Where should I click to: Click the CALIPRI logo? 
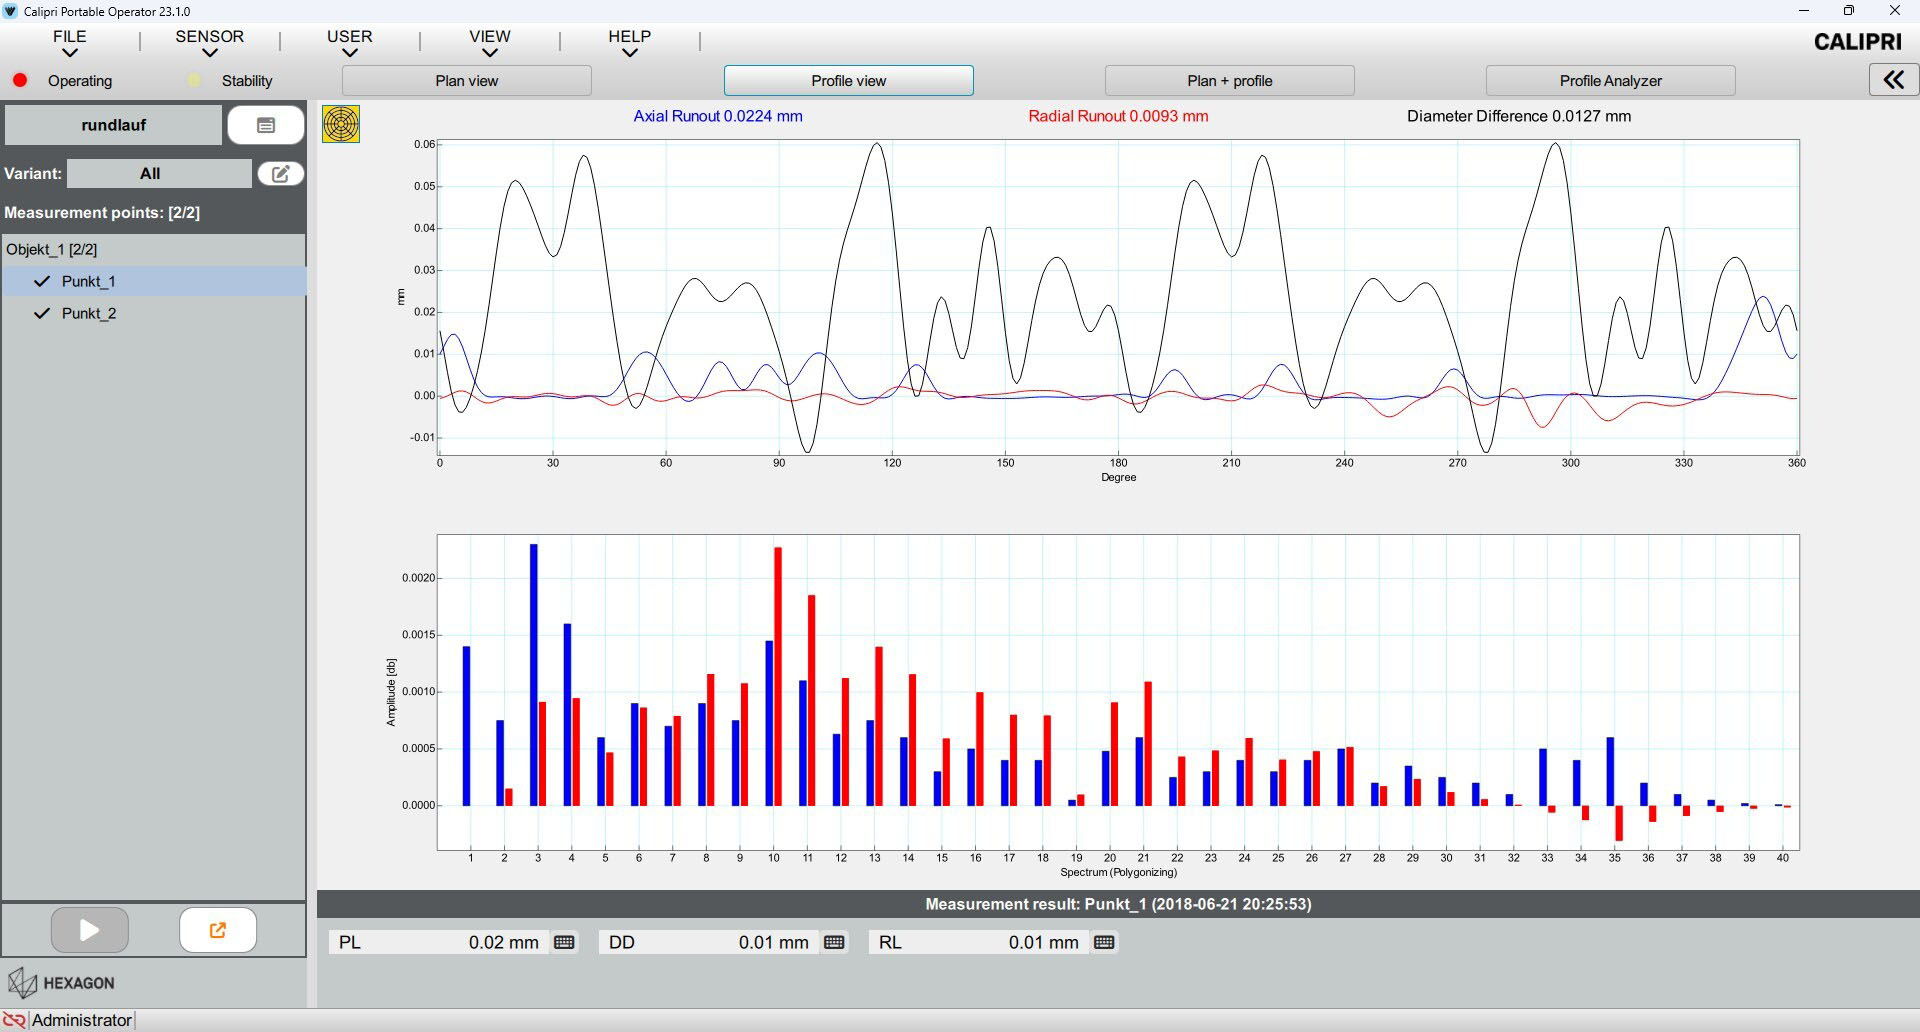coord(1858,42)
